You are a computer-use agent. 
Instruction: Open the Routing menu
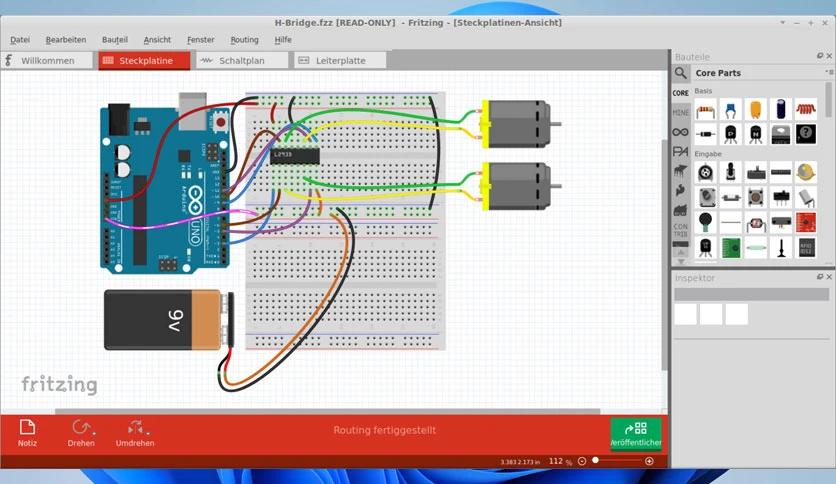pos(244,39)
